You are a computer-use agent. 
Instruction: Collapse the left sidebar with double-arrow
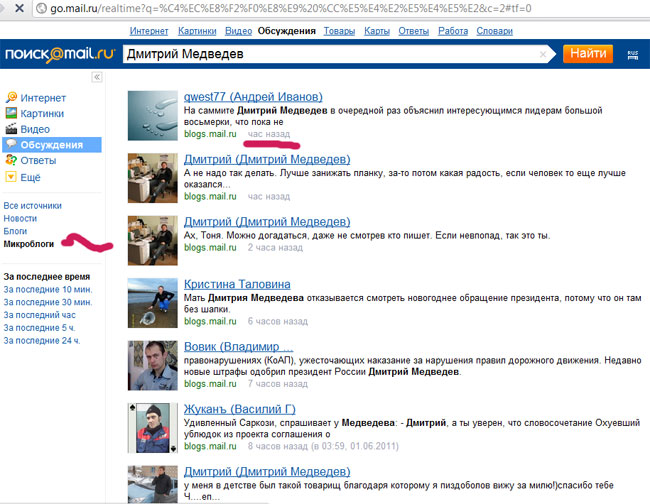click(x=96, y=77)
